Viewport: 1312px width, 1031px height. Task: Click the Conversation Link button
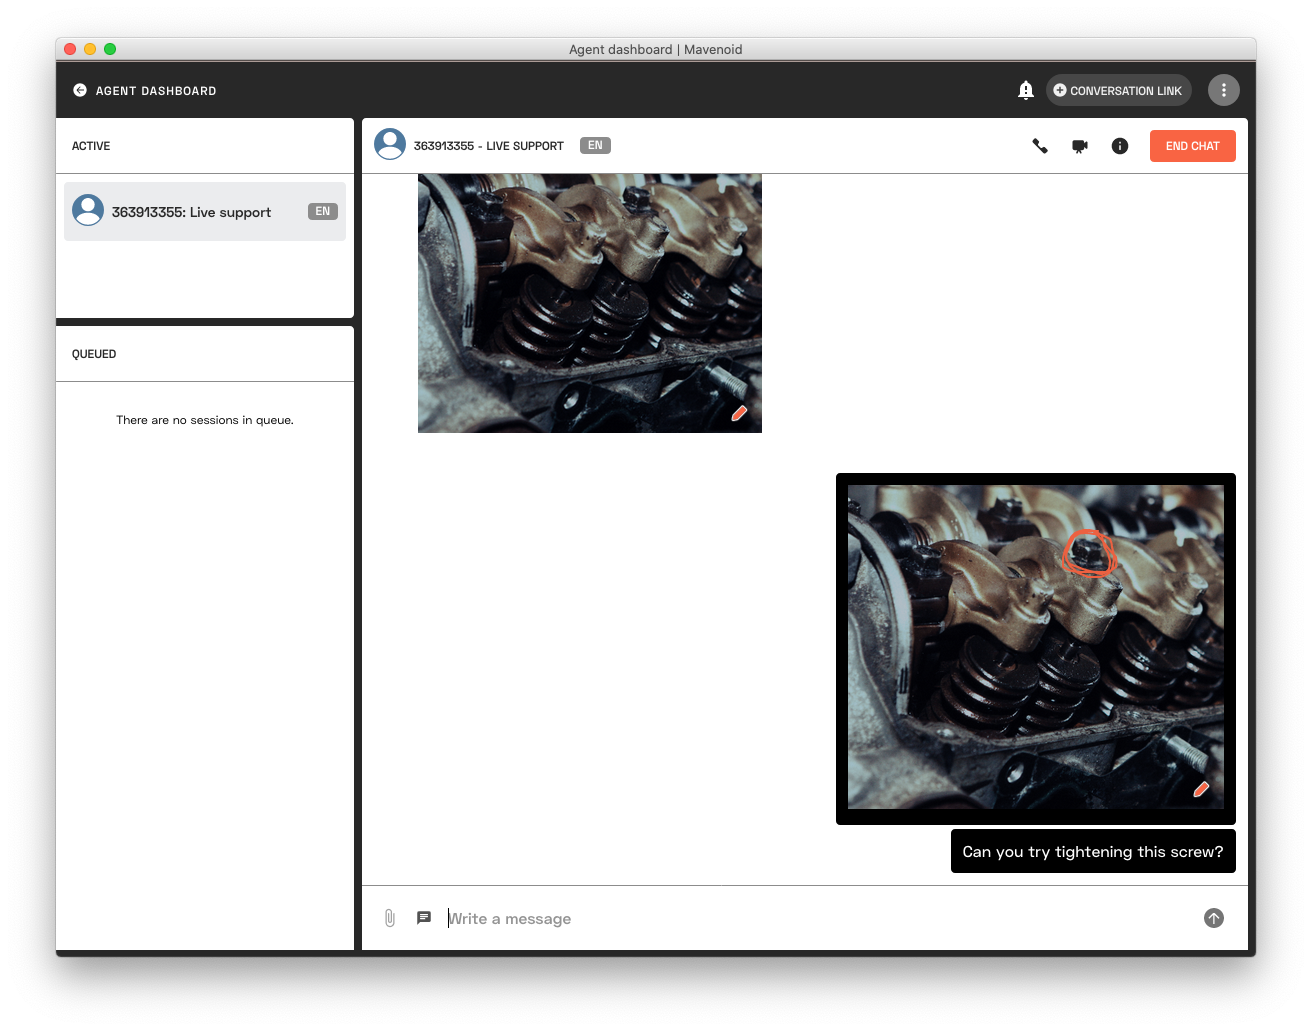(x=1118, y=90)
